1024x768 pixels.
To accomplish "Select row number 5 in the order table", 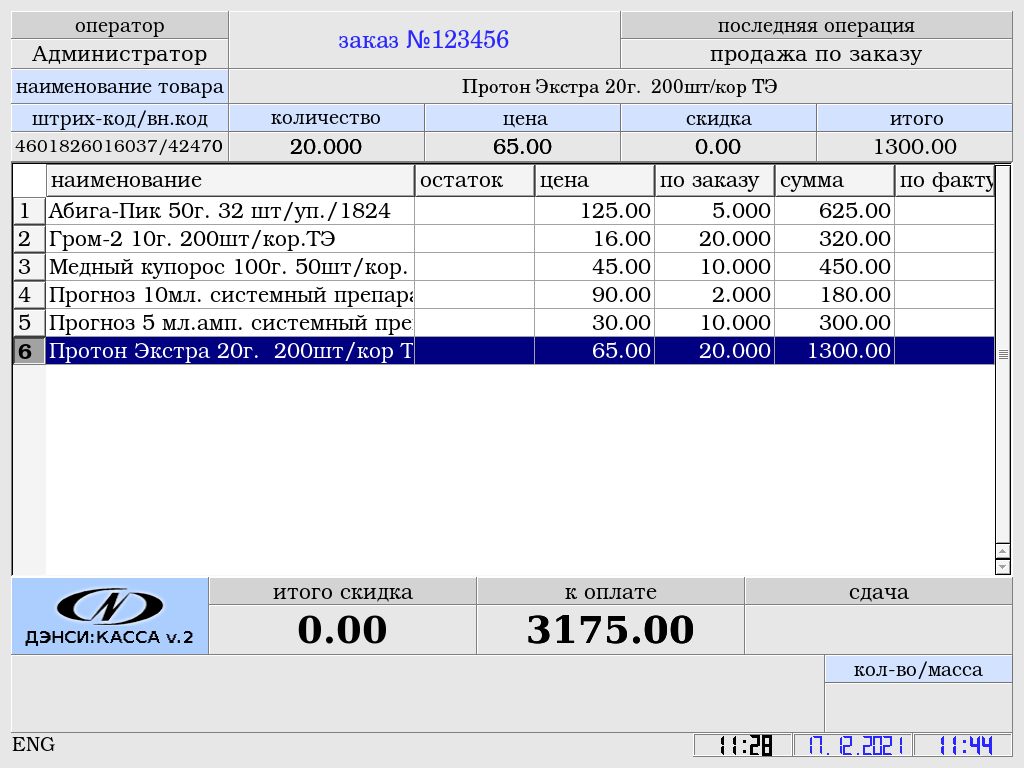I will click(29, 323).
